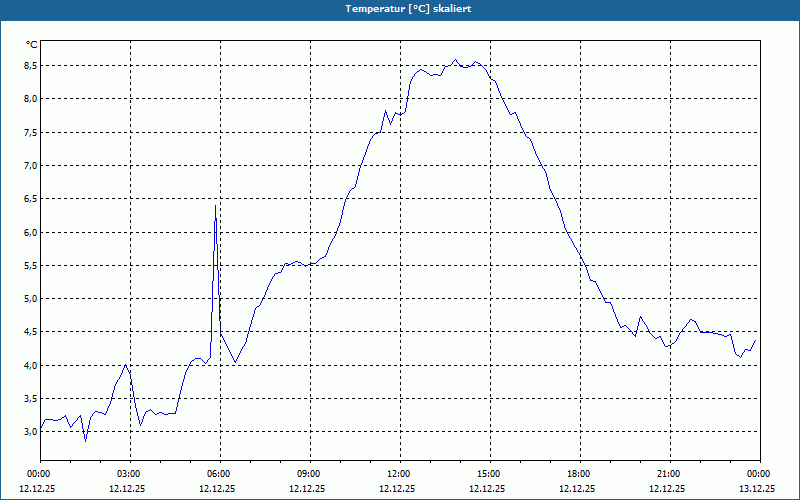Click '12.12.25' date below '09:00'
Image resolution: width=800 pixels, height=500 pixels.
click(307, 488)
